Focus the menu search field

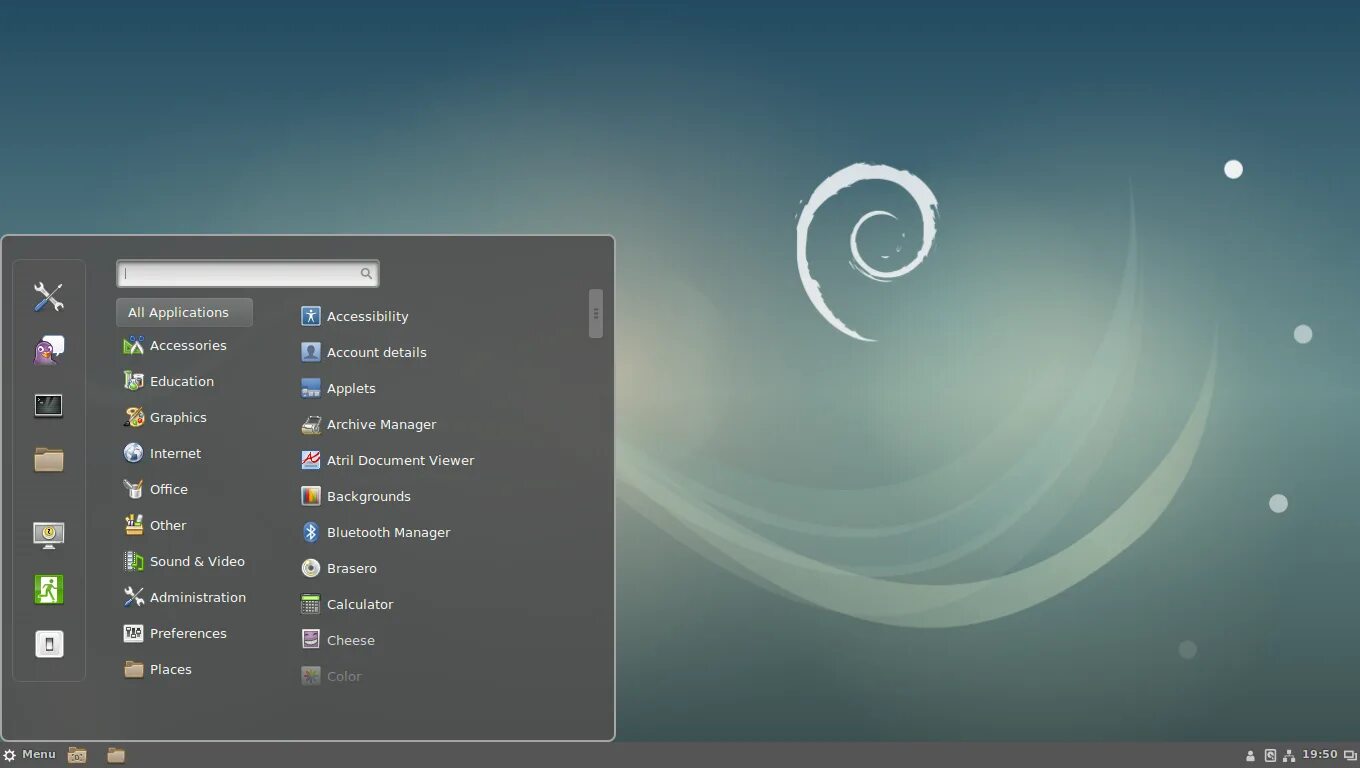tap(248, 273)
